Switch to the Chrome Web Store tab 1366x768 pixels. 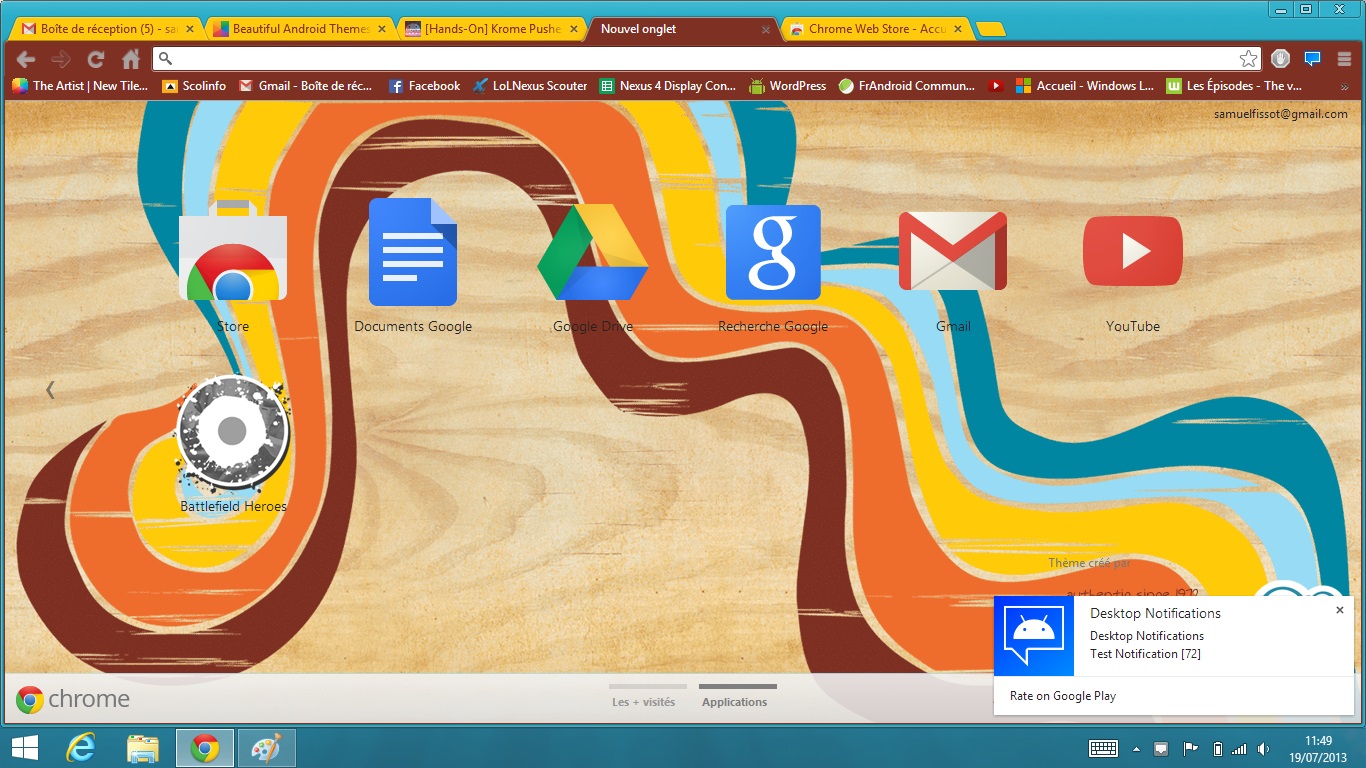876,29
